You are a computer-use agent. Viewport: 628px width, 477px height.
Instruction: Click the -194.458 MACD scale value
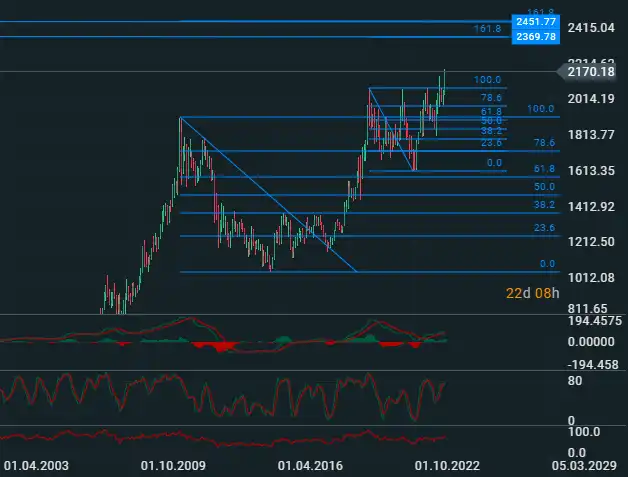tap(590, 364)
